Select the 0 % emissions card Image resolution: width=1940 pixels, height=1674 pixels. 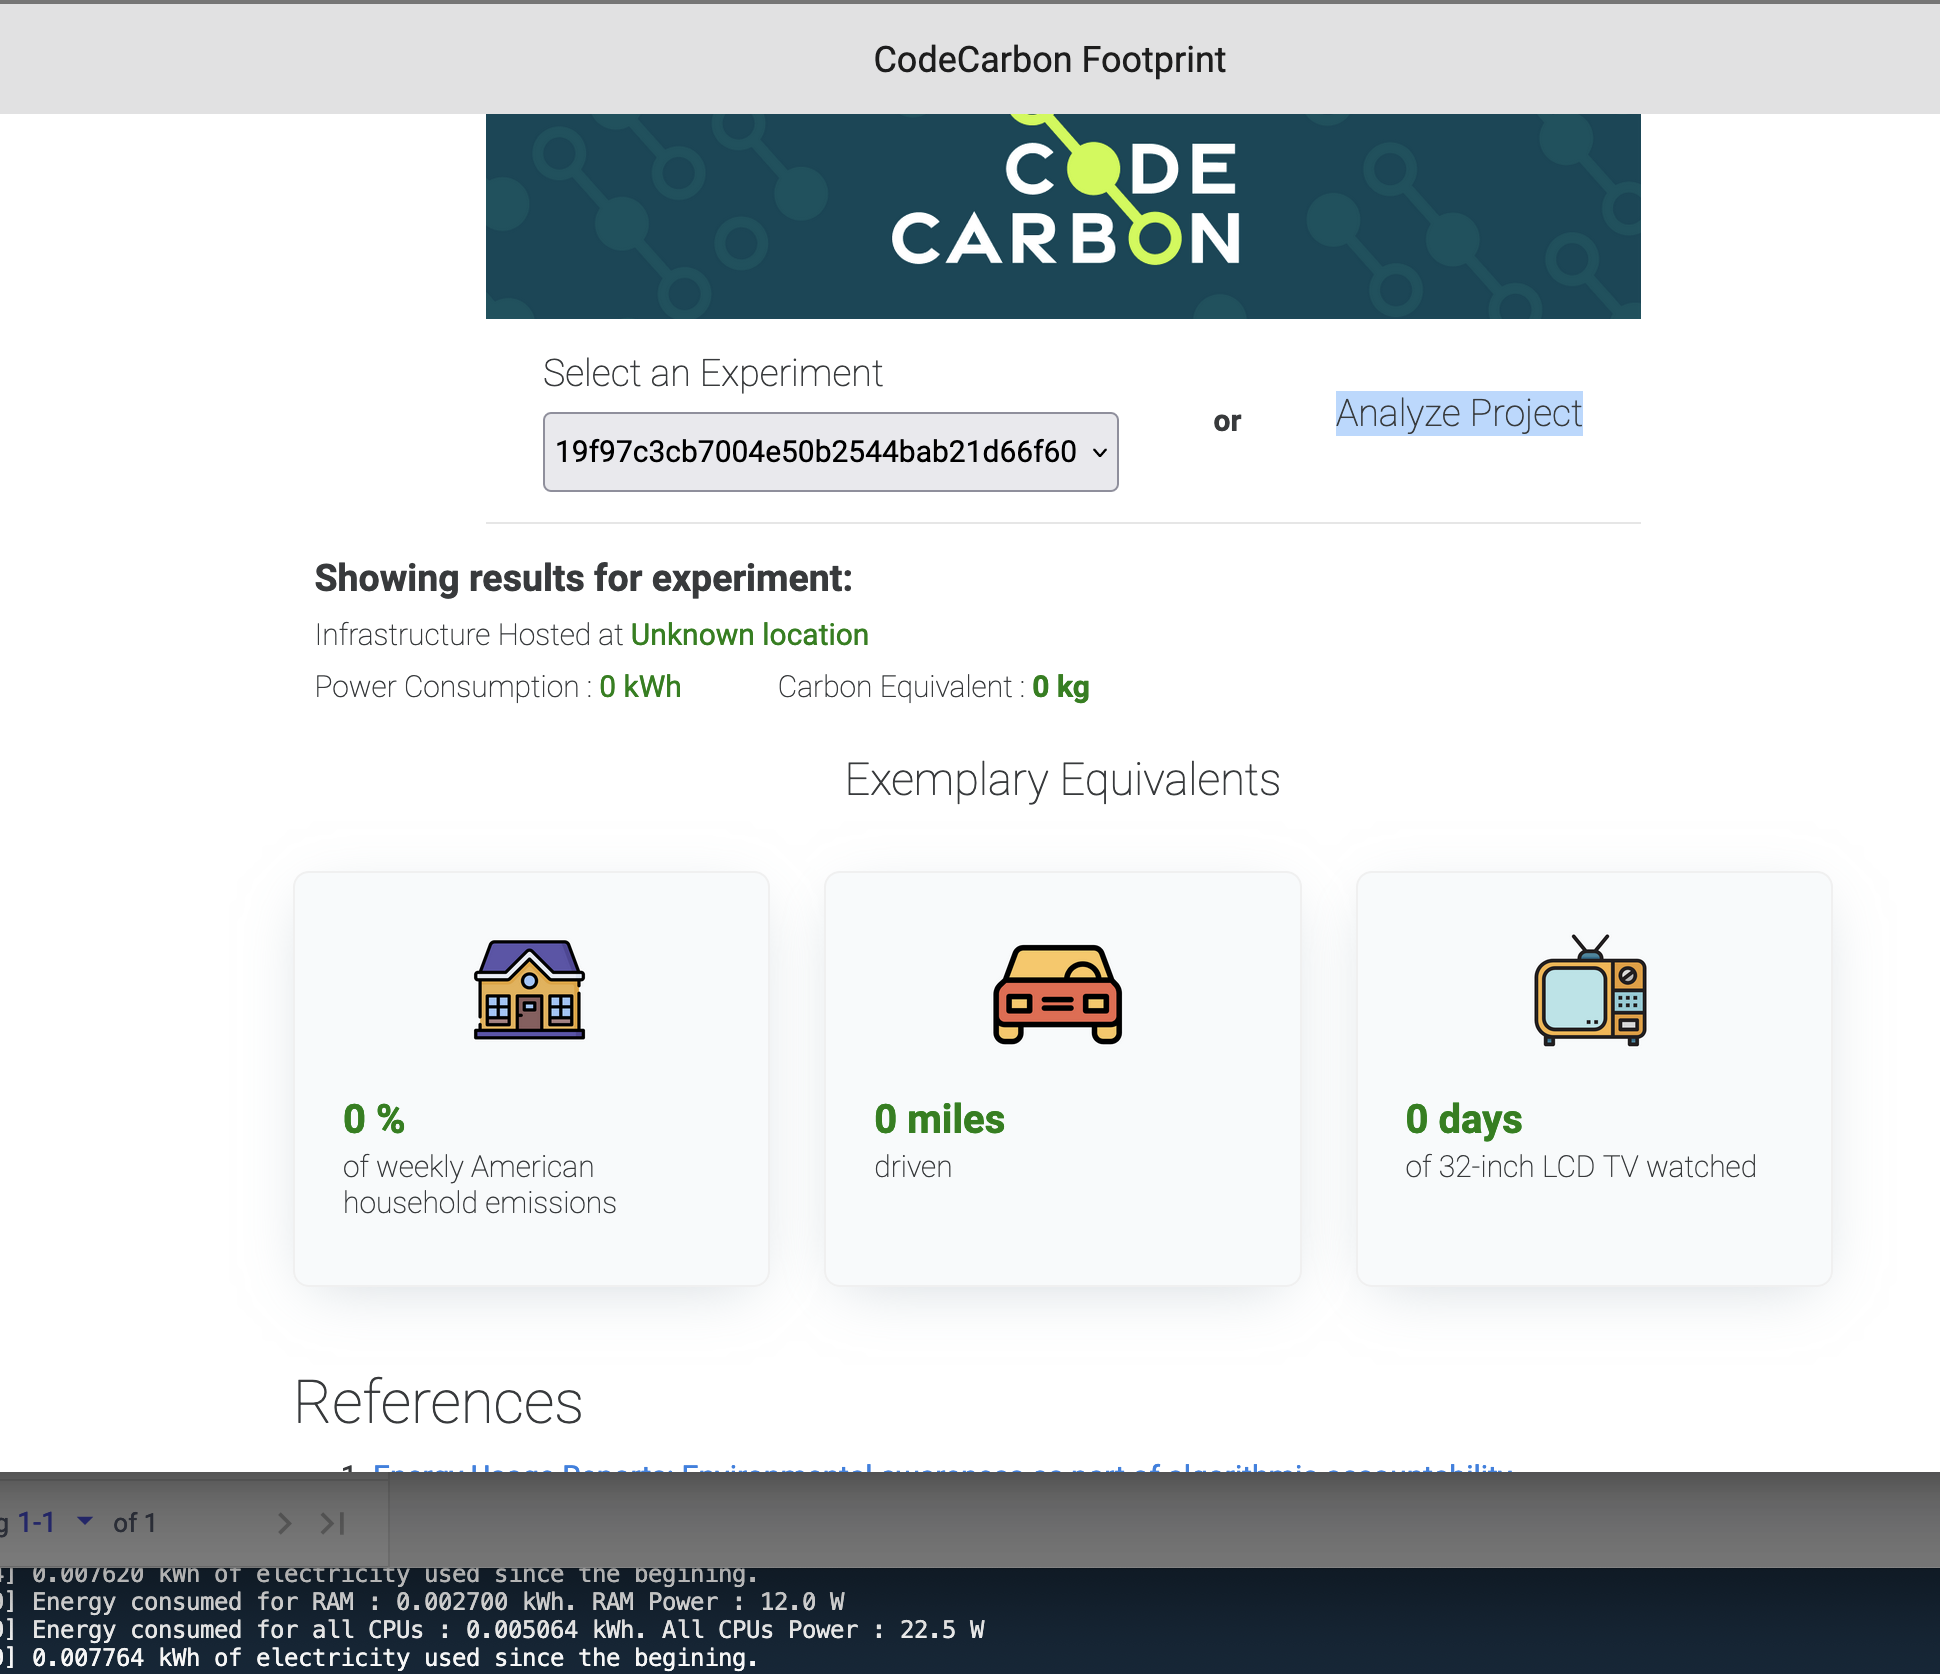click(x=529, y=1078)
